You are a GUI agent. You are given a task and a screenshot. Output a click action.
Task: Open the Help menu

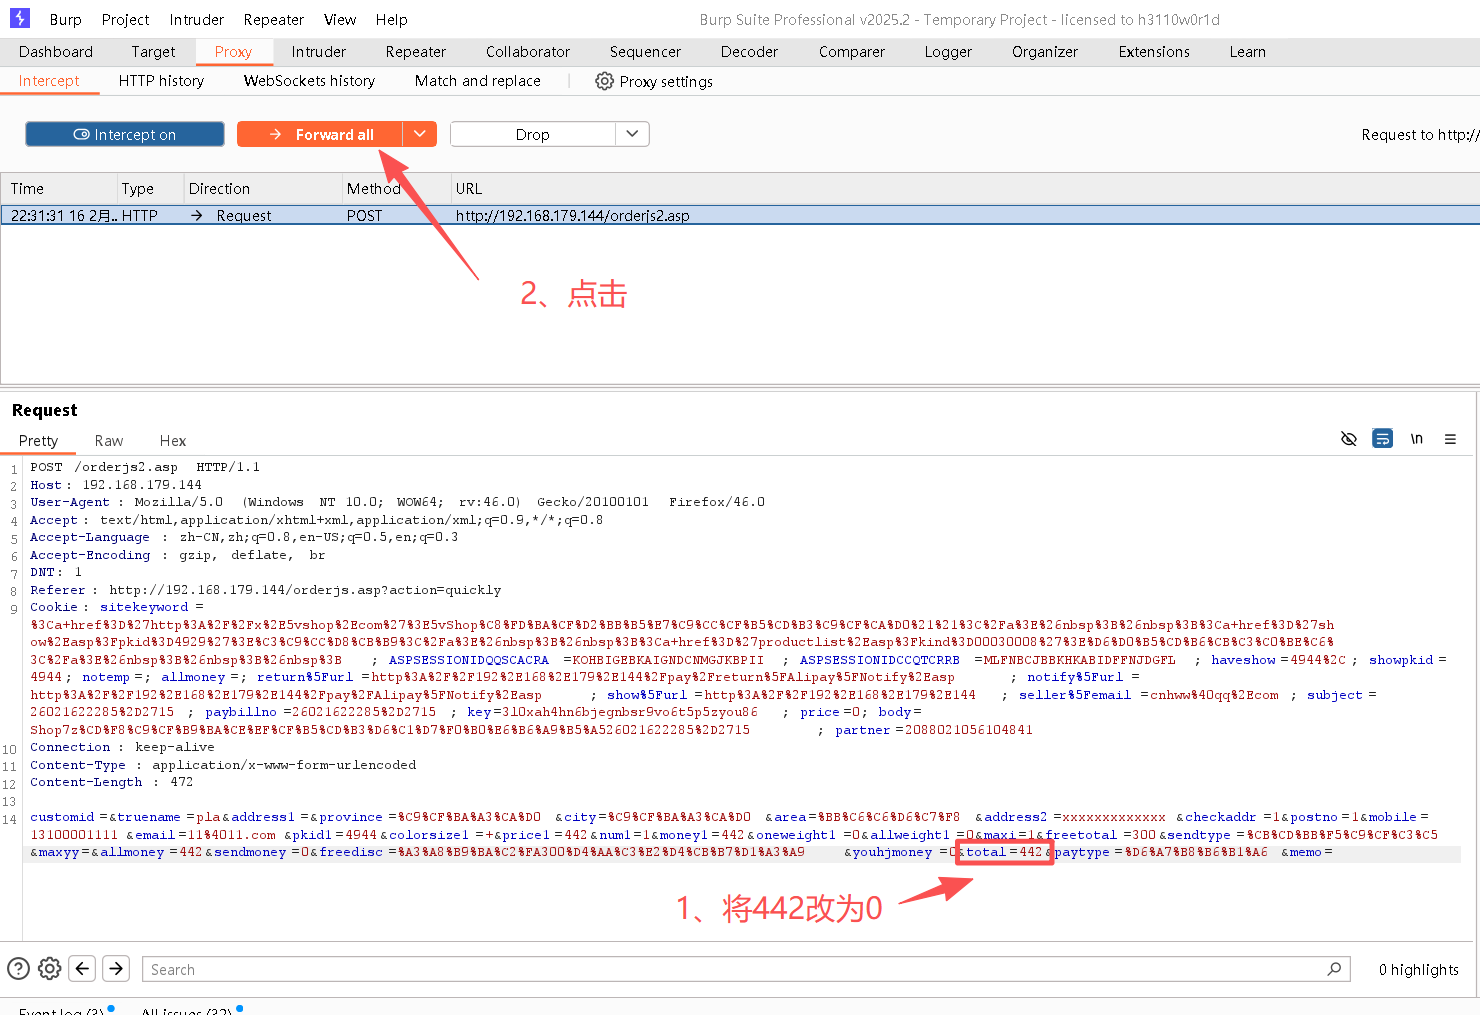pyautogui.click(x=392, y=19)
